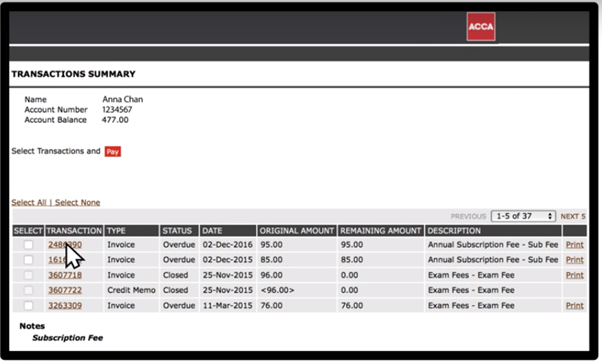602x362 pixels.
Task: Click the 76.00 remaining amount
Action: pos(352,306)
